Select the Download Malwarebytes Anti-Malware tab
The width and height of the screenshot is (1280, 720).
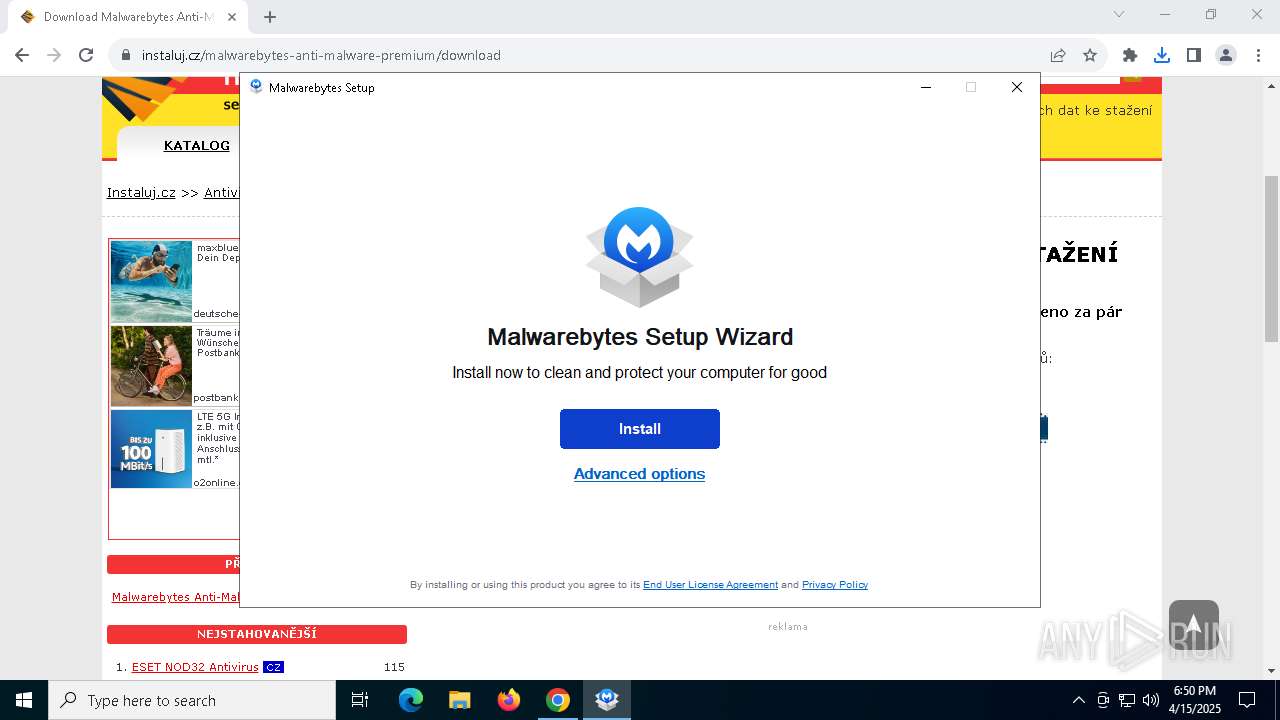[x=128, y=17]
